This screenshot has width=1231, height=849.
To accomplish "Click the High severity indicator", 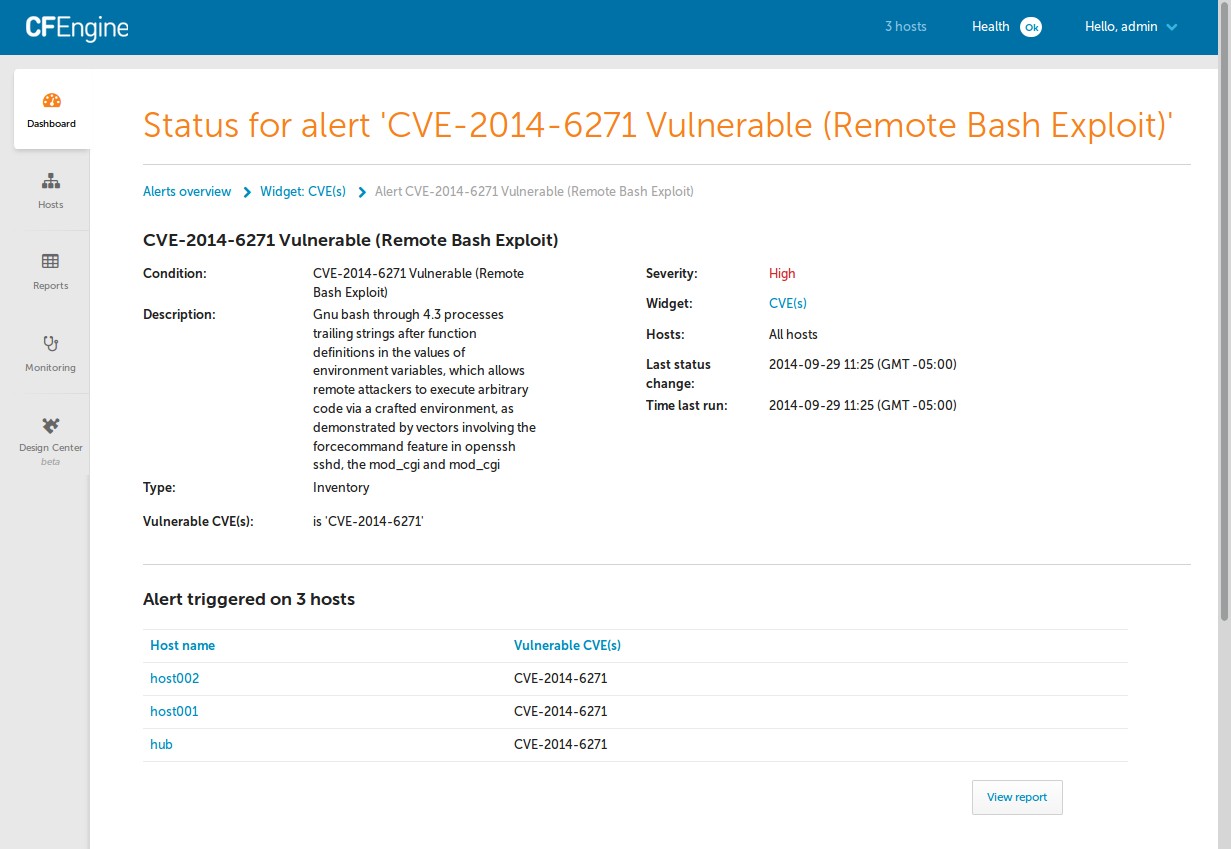I will coord(782,273).
